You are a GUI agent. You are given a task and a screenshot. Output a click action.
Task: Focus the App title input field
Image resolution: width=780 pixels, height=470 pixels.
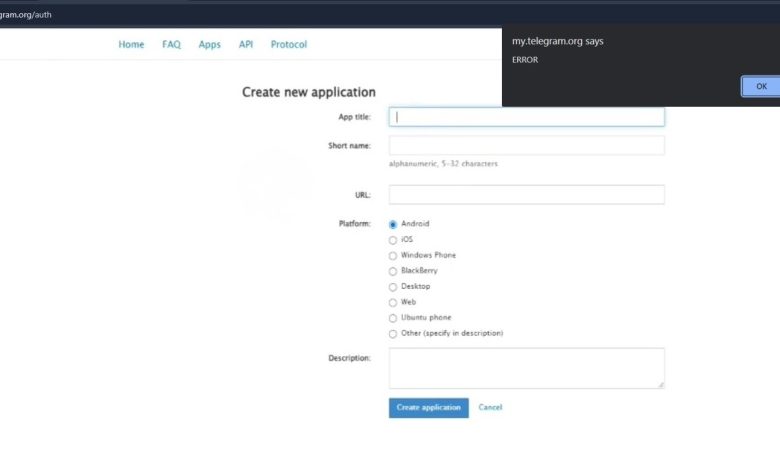[x=526, y=117]
